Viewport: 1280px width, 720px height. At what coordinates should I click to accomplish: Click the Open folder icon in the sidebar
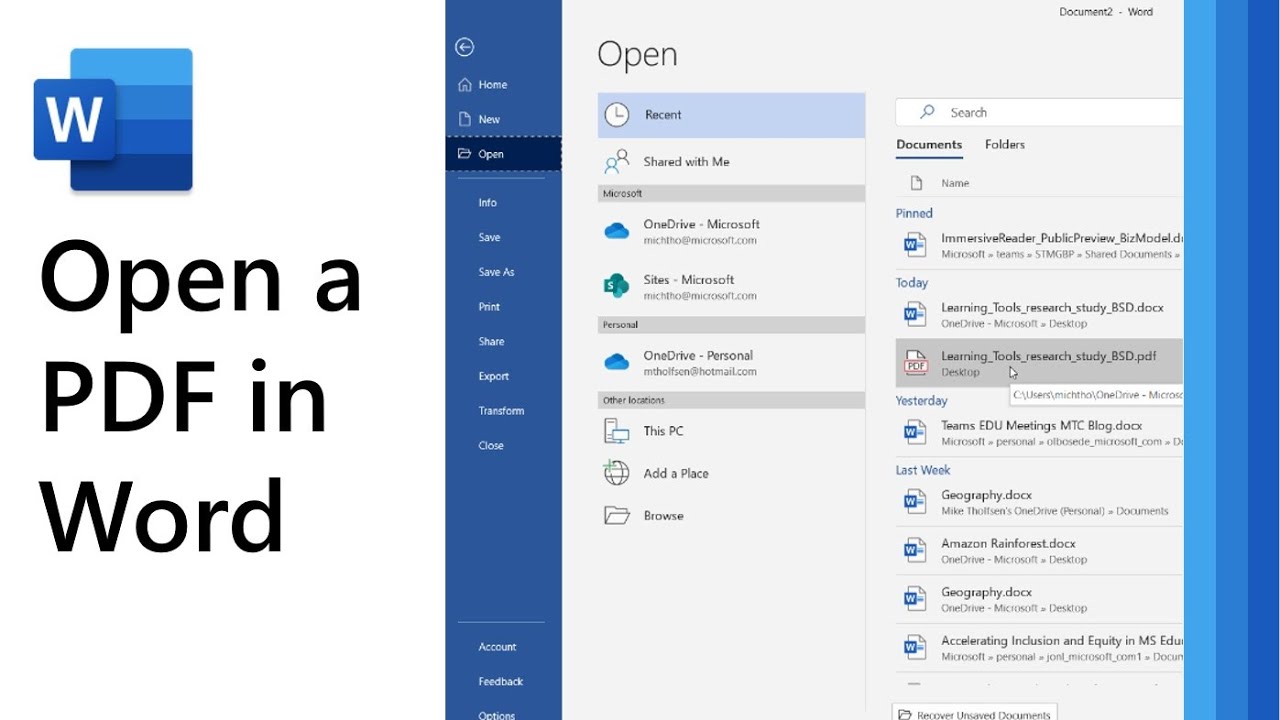click(464, 154)
